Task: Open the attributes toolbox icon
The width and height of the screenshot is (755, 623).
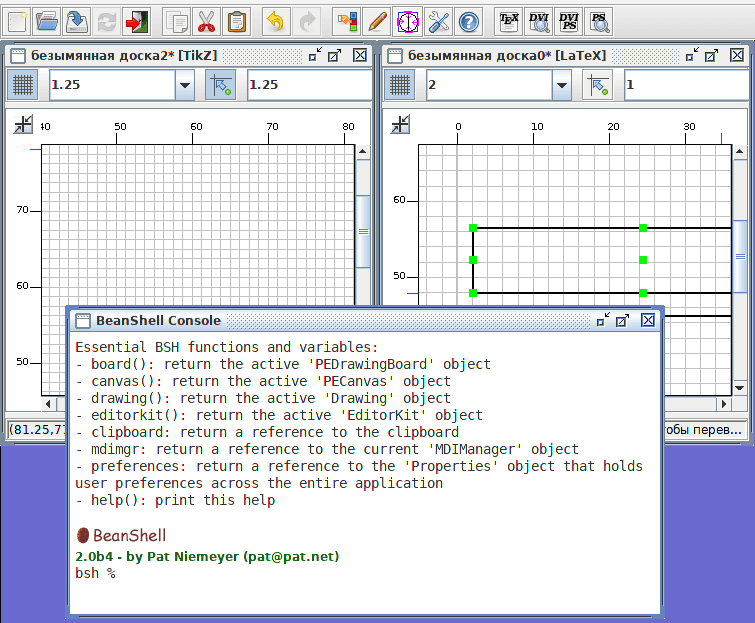Action: pos(347,22)
